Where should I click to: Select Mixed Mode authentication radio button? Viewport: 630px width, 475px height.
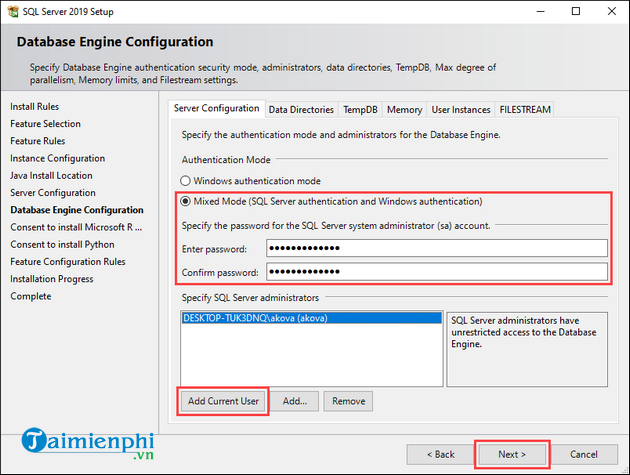pyautogui.click(x=185, y=201)
